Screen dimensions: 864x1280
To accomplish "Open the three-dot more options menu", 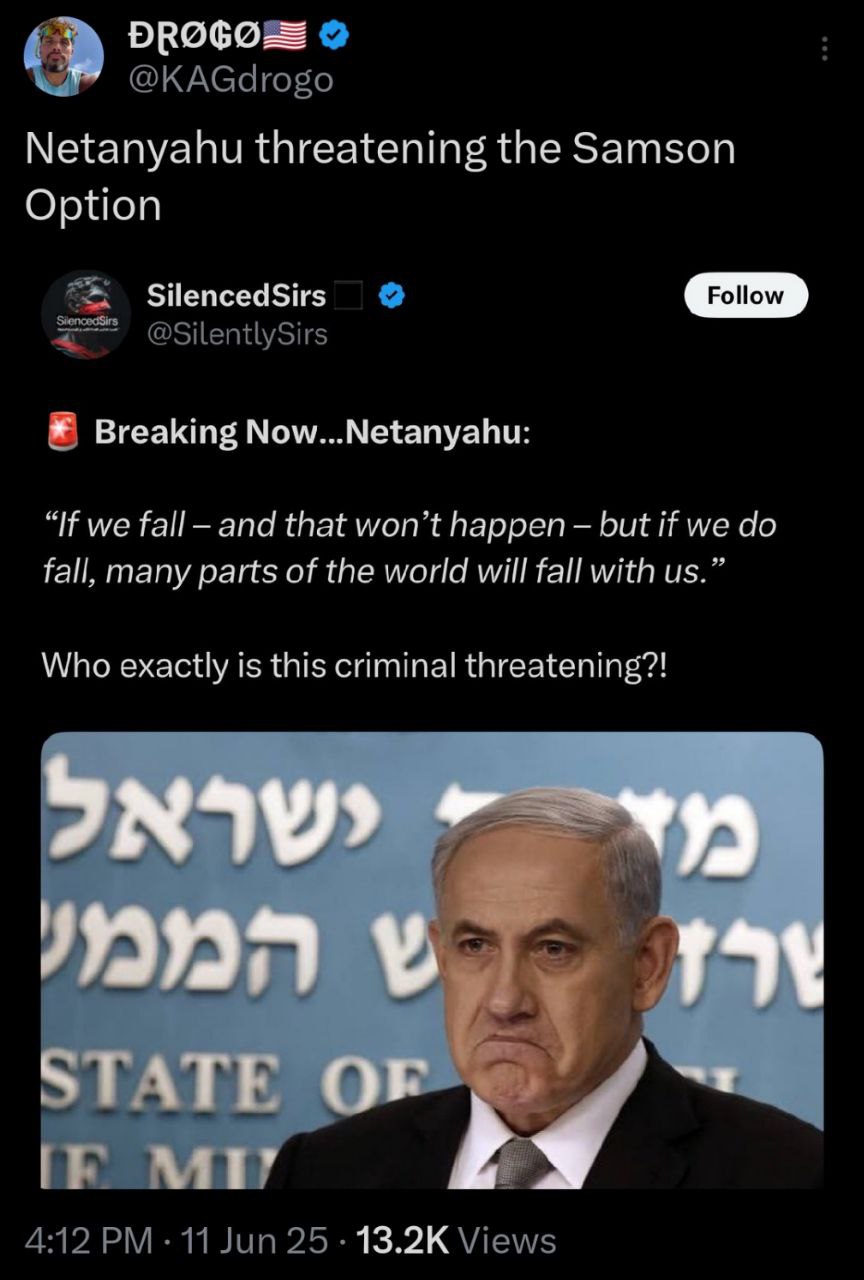I will (x=825, y=49).
